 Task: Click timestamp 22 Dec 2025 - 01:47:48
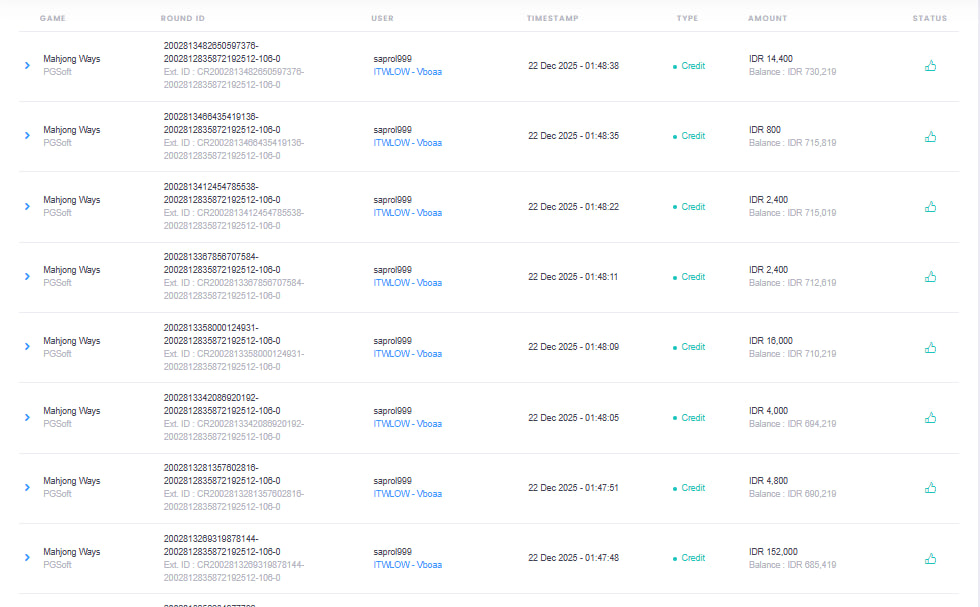point(573,558)
